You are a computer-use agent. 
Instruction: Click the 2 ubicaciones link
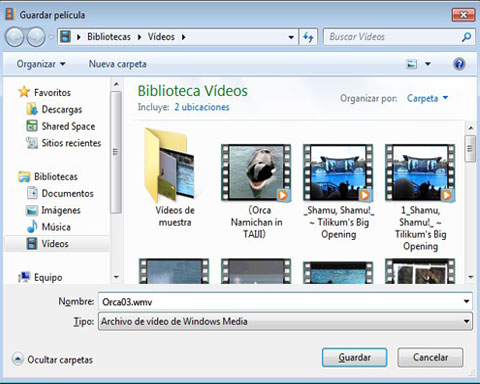coord(202,107)
